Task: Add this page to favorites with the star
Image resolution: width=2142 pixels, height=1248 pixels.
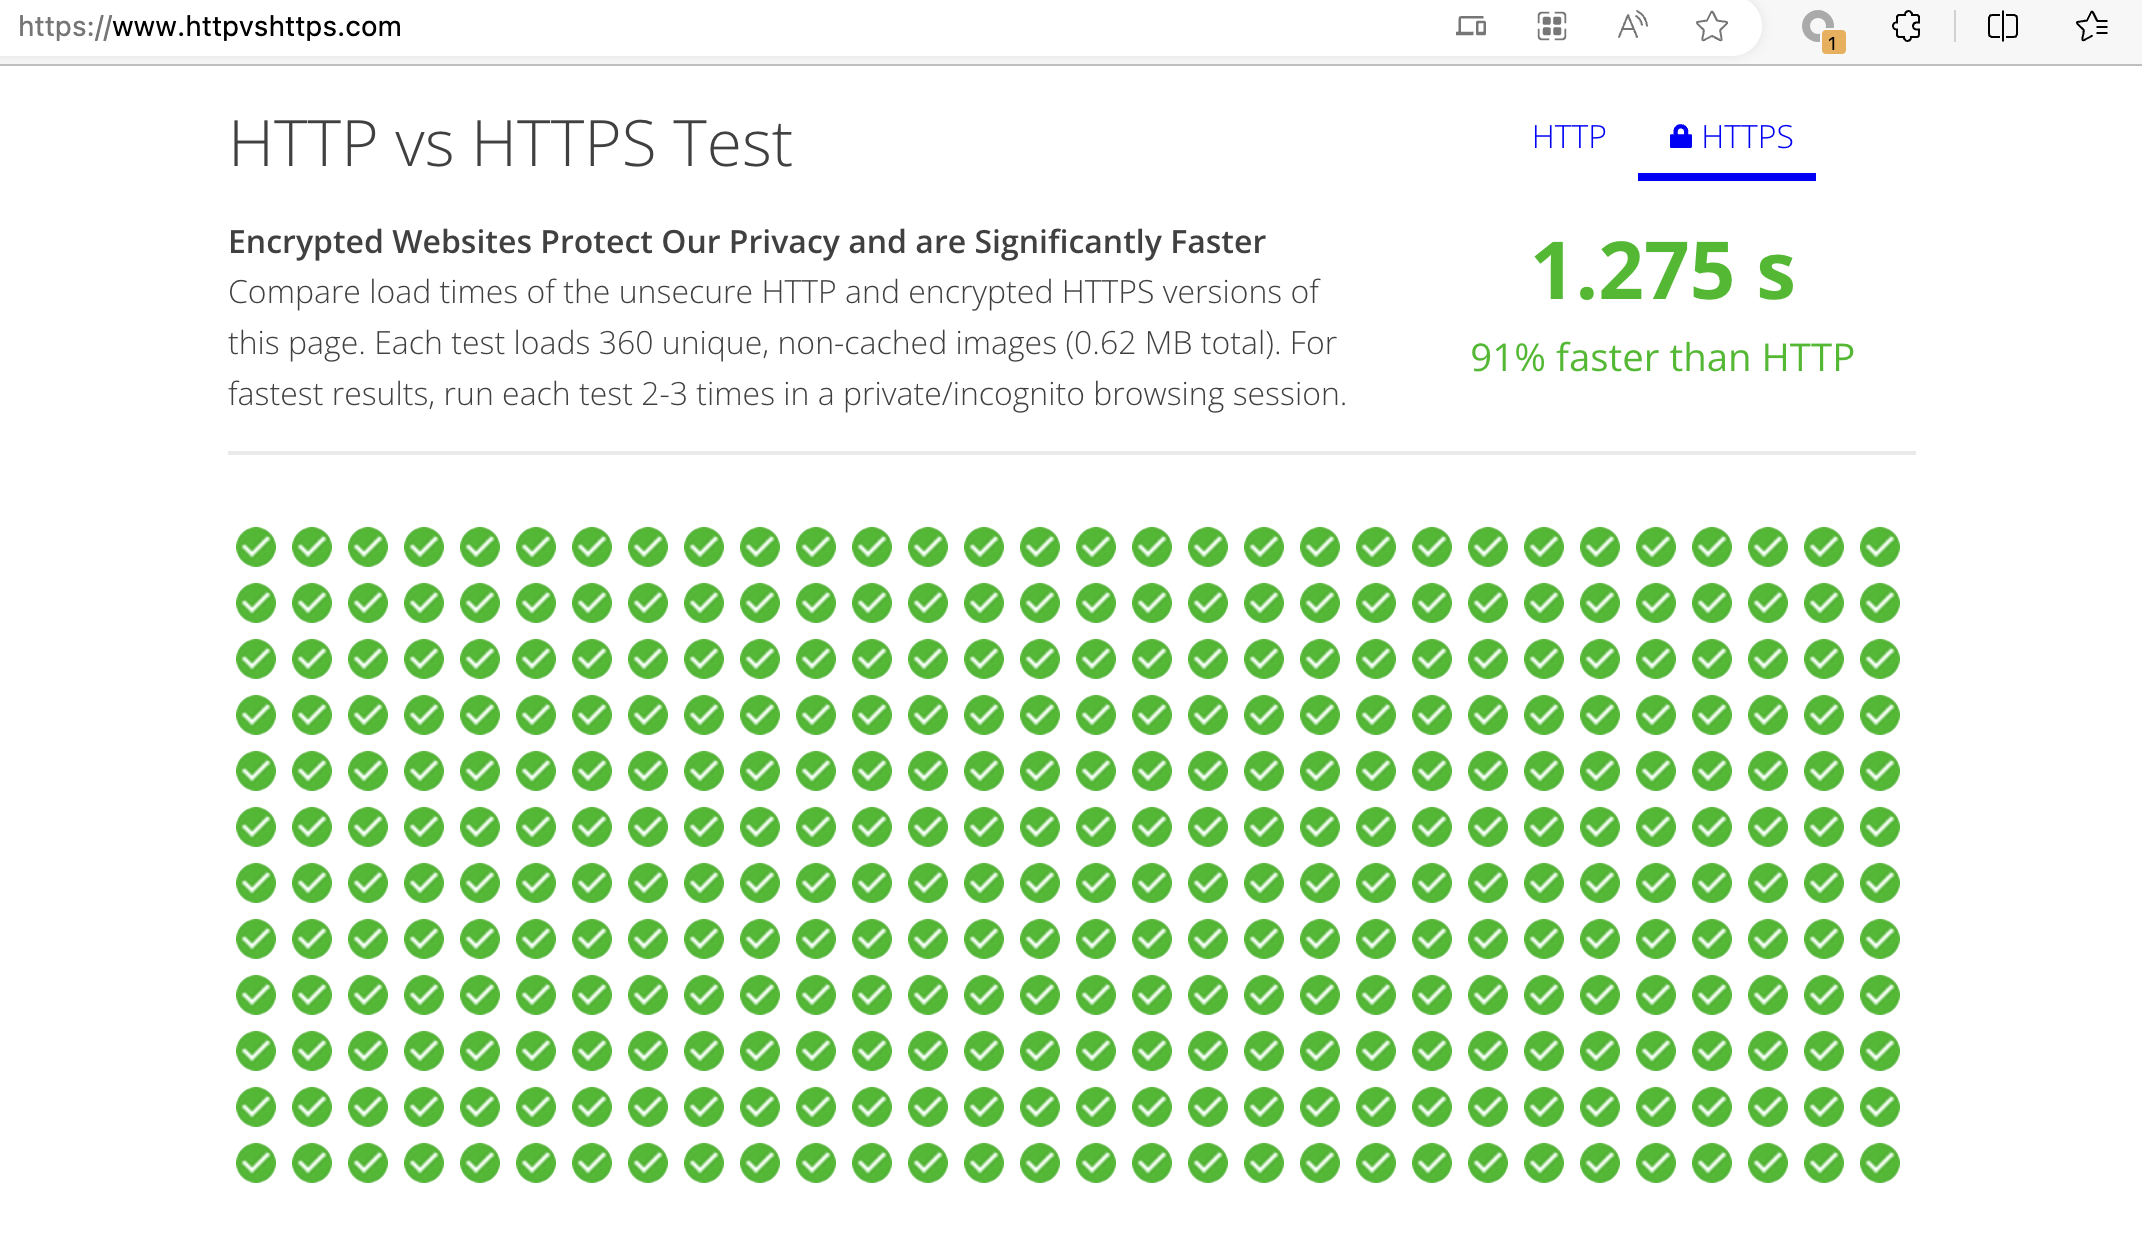Action: coord(1711,27)
